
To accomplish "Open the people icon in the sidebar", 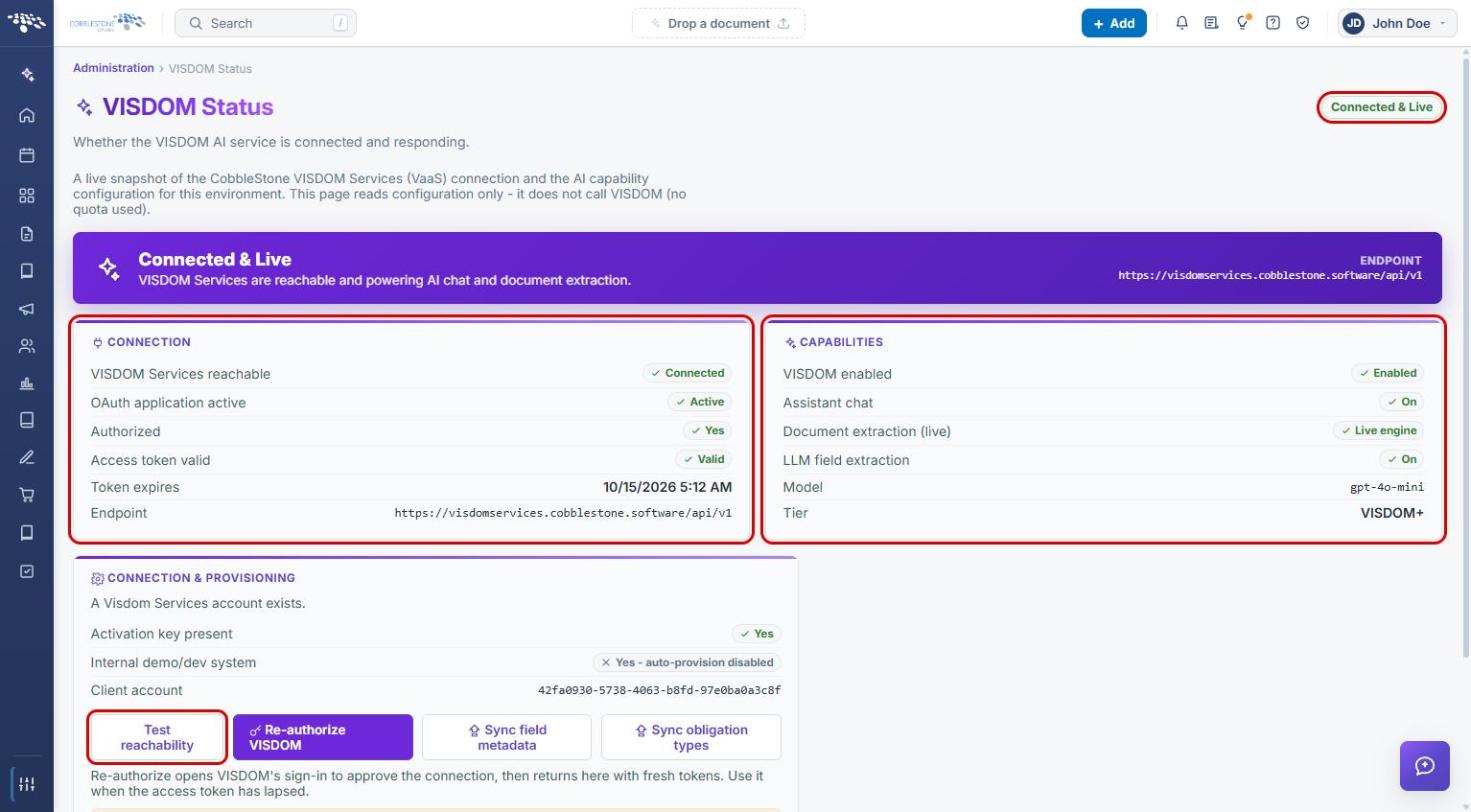I will click(27, 347).
